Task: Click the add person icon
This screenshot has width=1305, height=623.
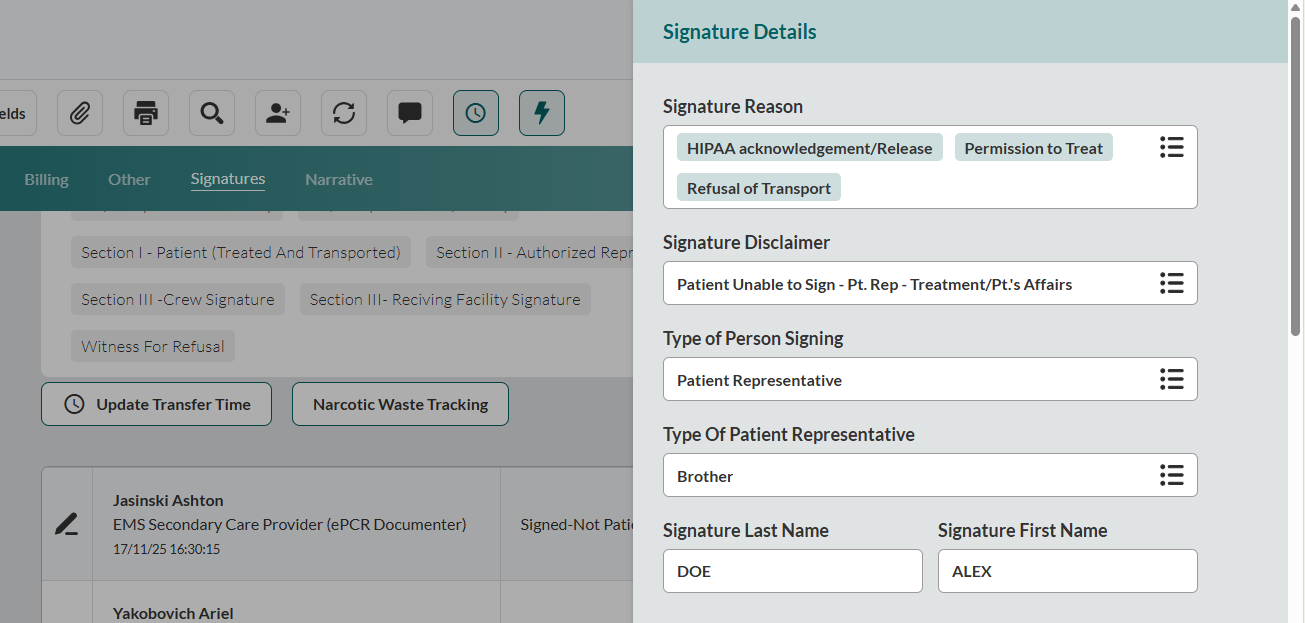Action: pos(278,113)
